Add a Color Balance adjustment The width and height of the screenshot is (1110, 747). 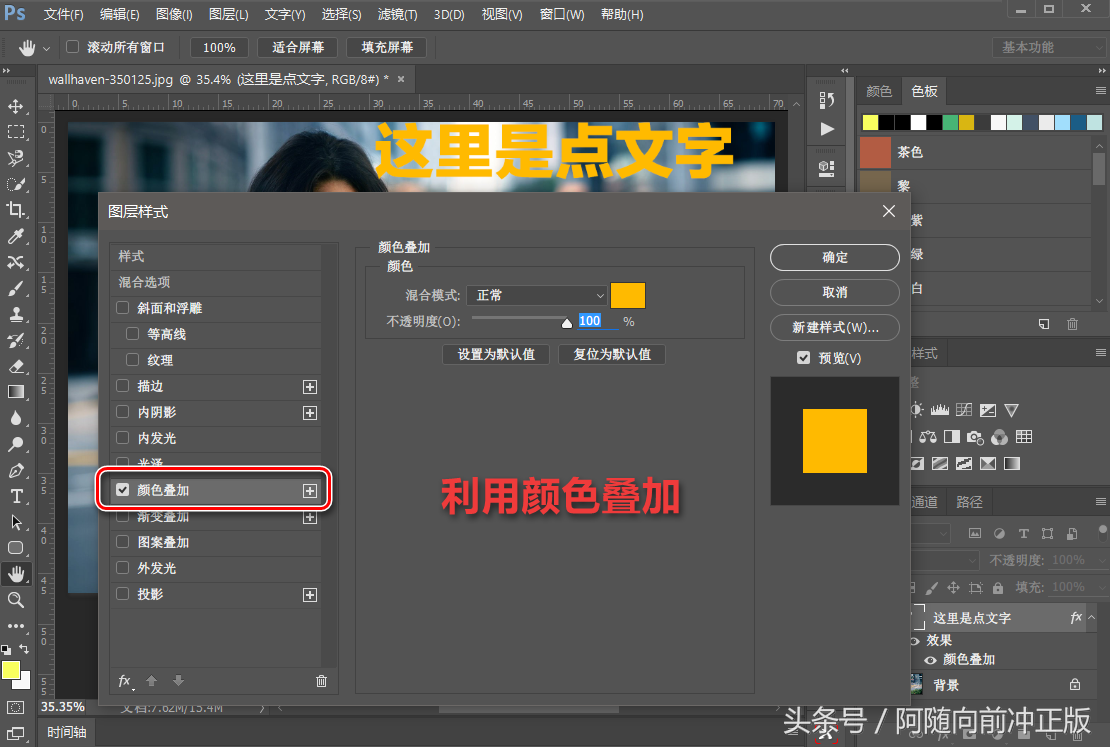(928, 437)
